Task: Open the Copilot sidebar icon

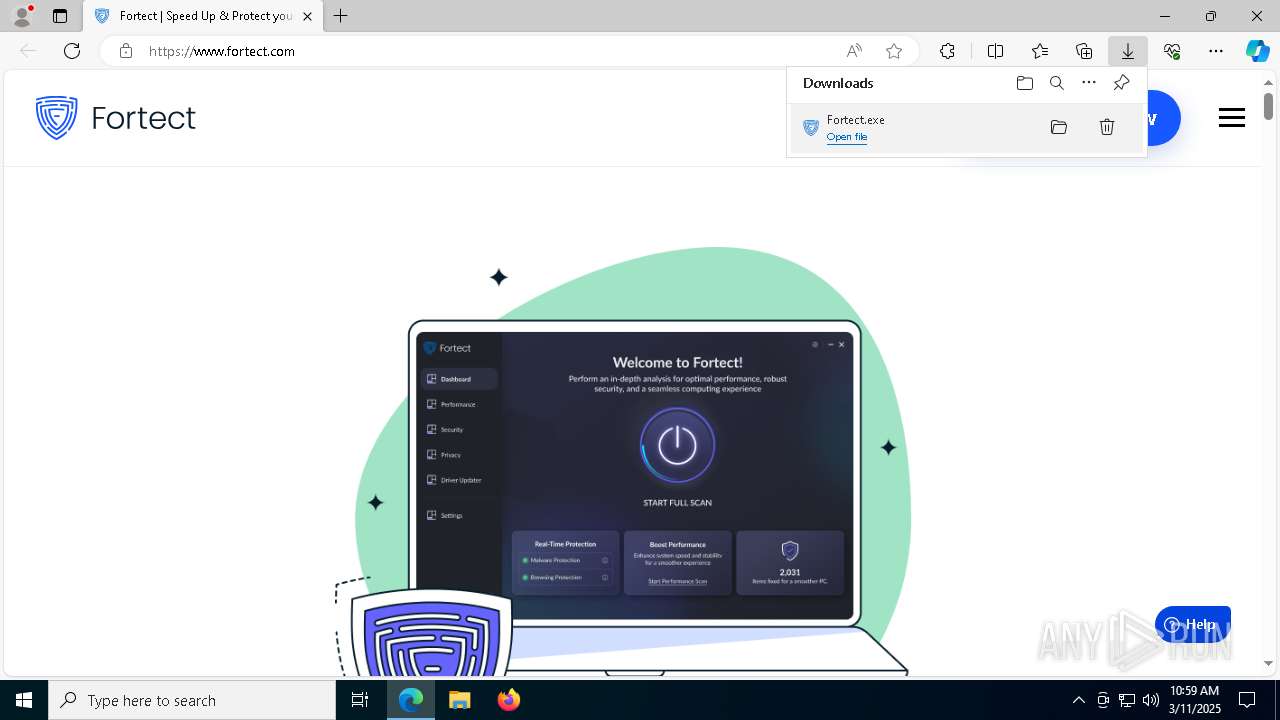Action: point(1258,51)
